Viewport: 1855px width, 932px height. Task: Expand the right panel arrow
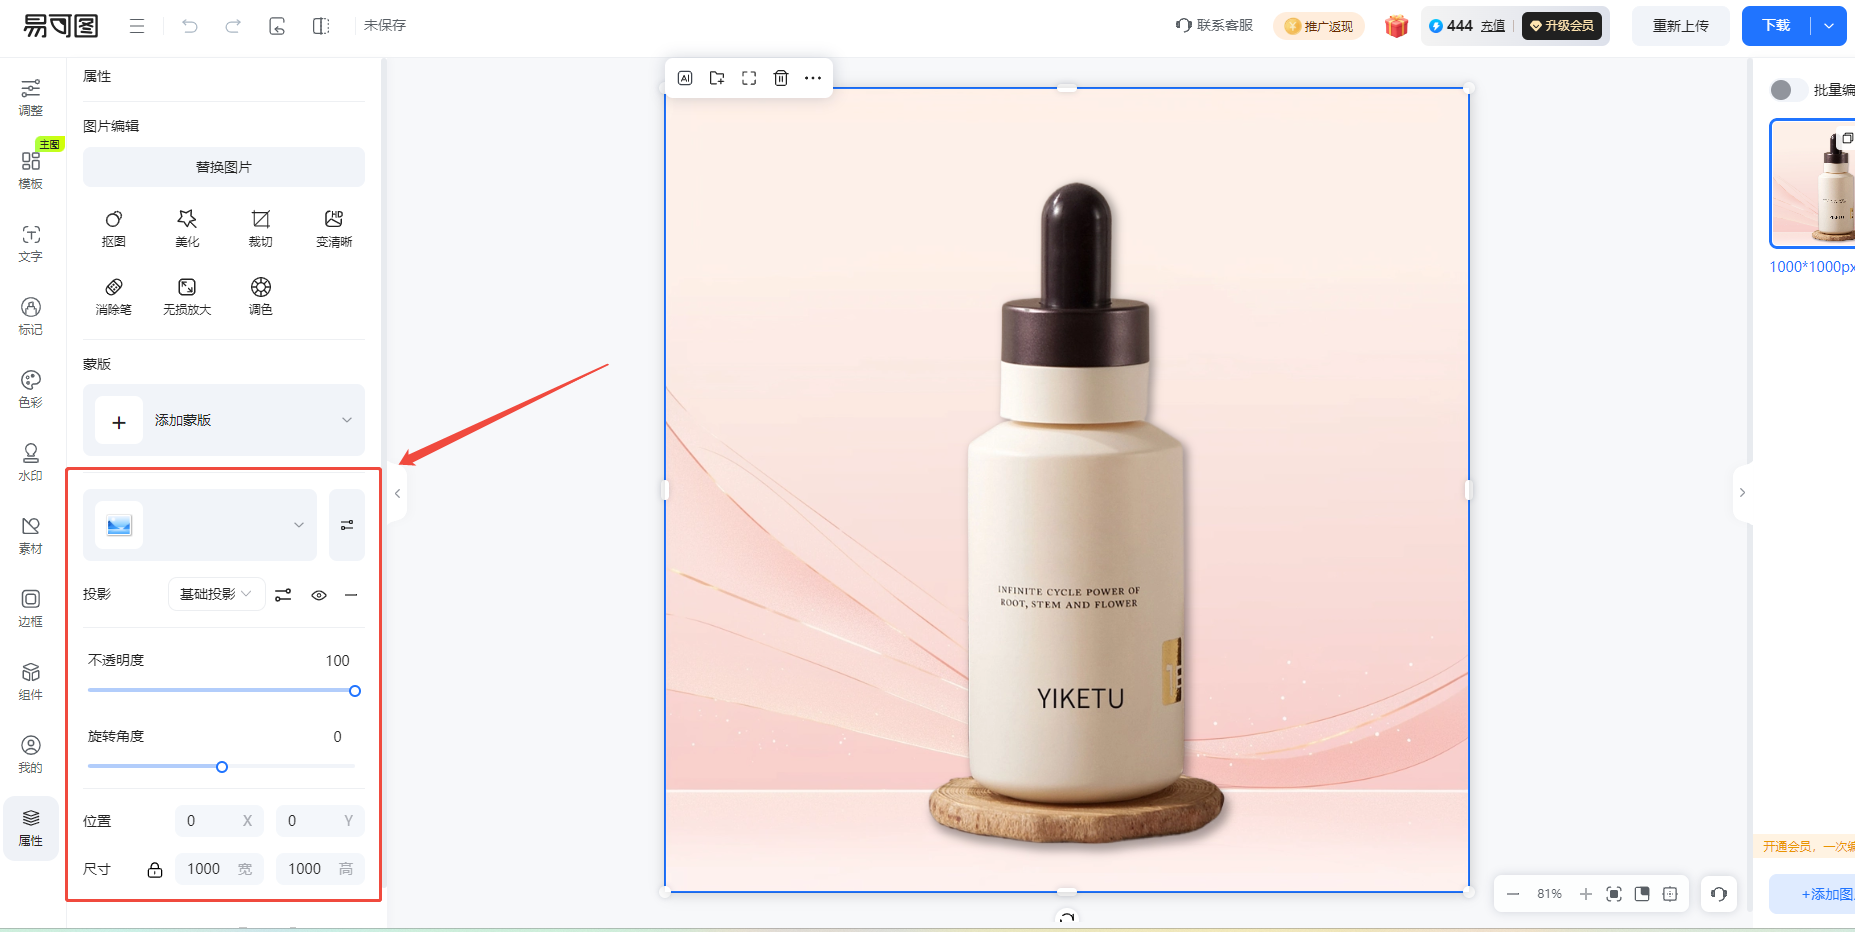pos(1742,493)
